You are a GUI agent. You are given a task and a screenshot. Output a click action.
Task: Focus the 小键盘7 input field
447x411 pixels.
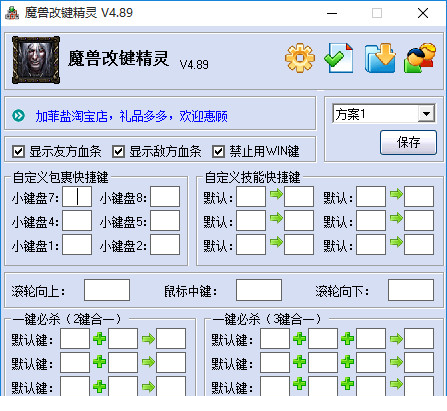[77, 197]
